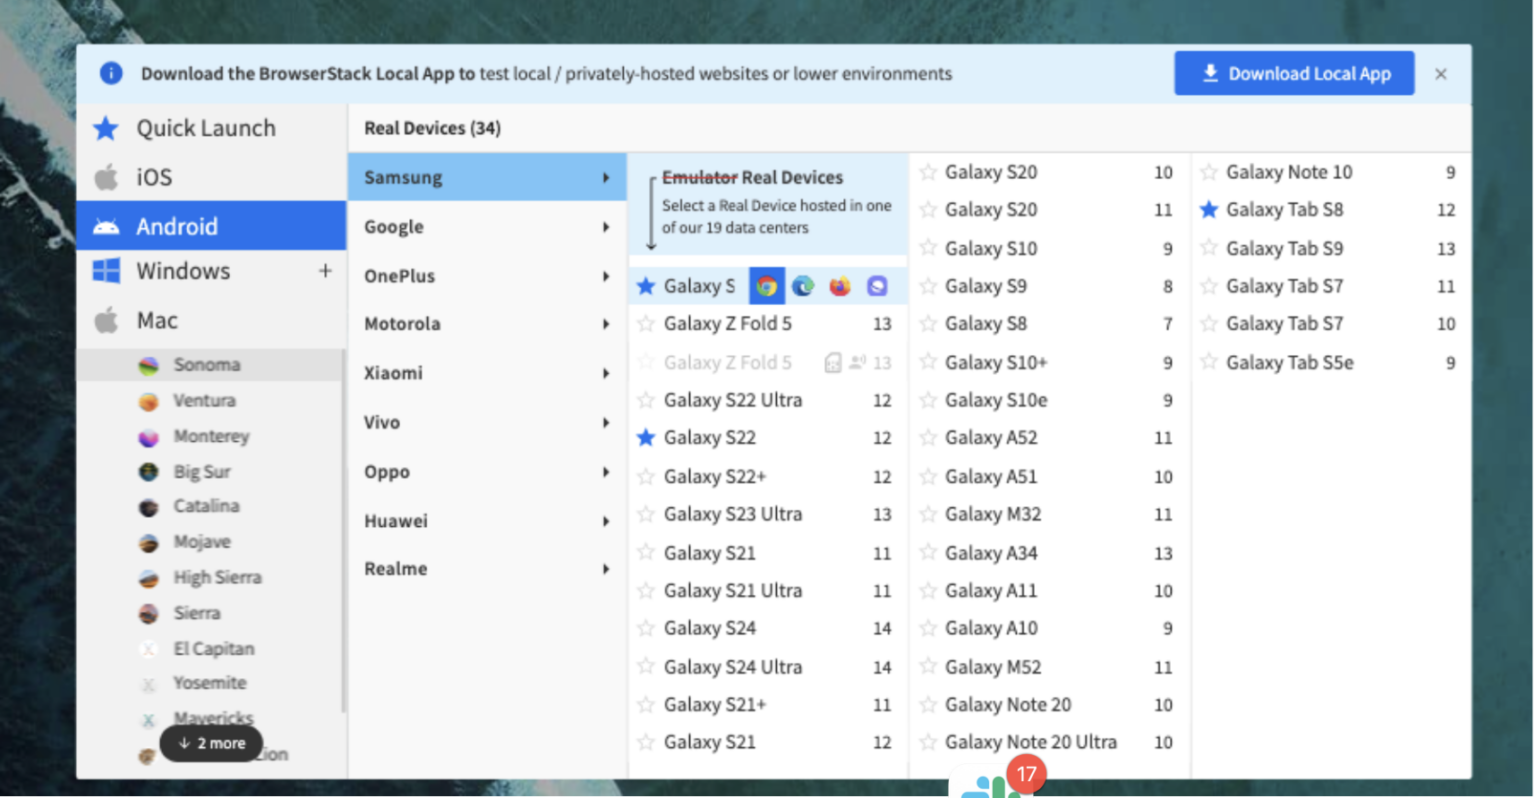Expand the Google submenu arrow
The width and height of the screenshot is (1536, 798).
coord(606,227)
